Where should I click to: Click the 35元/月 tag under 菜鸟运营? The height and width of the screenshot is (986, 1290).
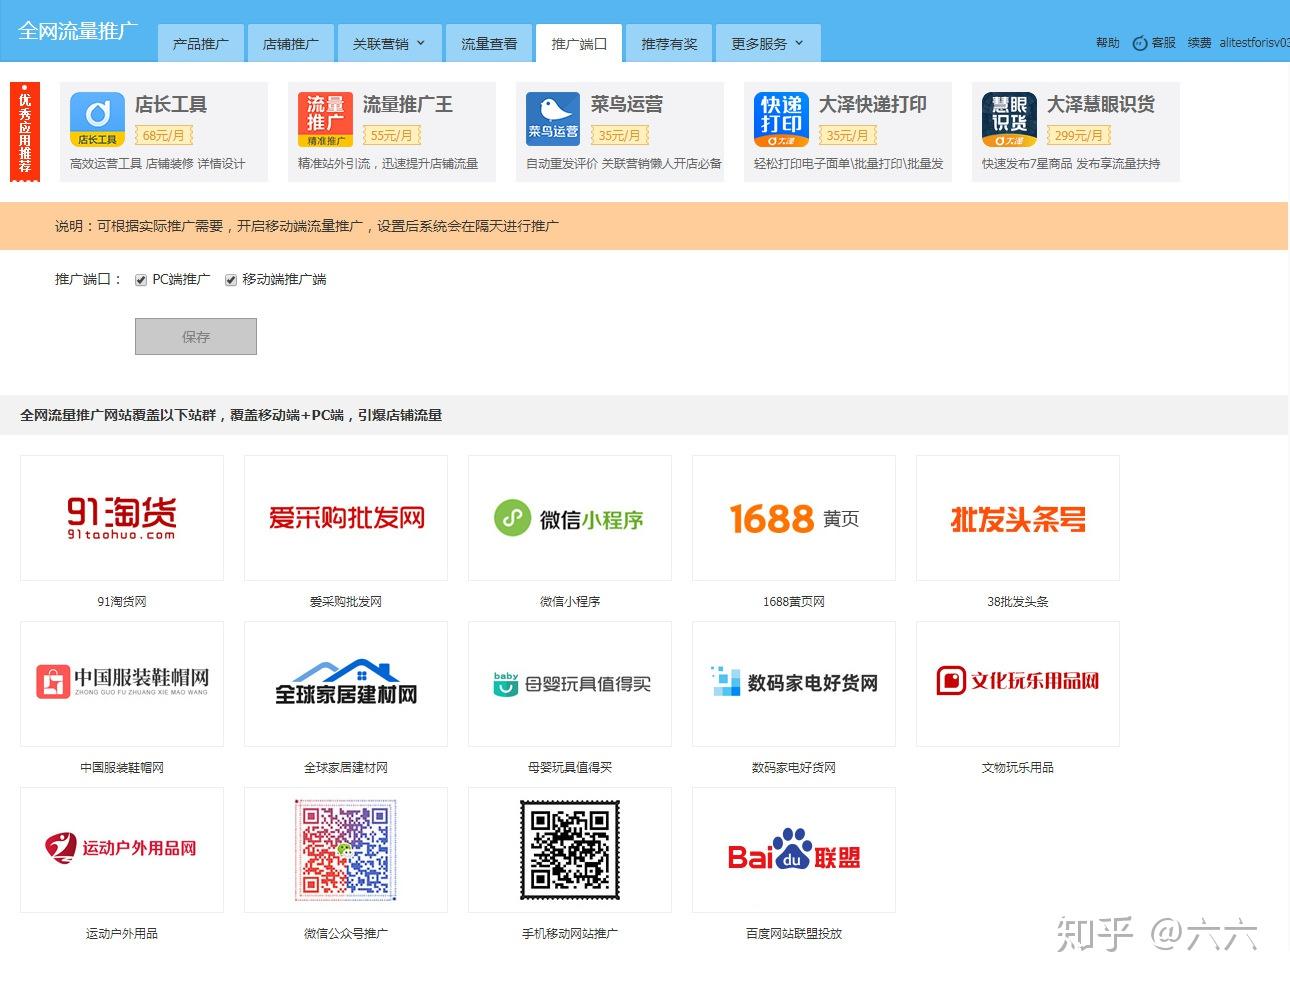point(619,135)
